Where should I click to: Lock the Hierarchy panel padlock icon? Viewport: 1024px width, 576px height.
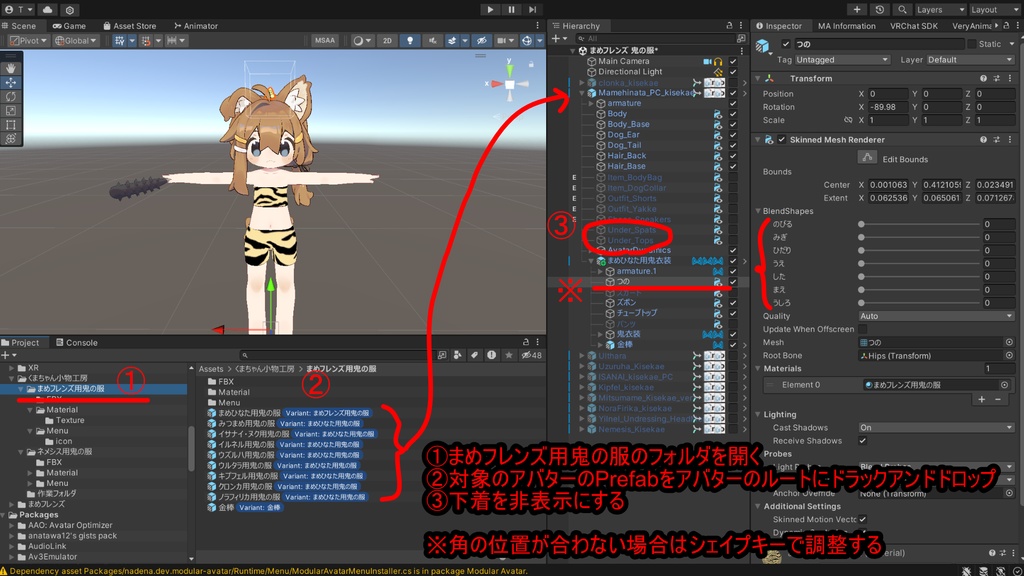pyautogui.click(x=729, y=25)
